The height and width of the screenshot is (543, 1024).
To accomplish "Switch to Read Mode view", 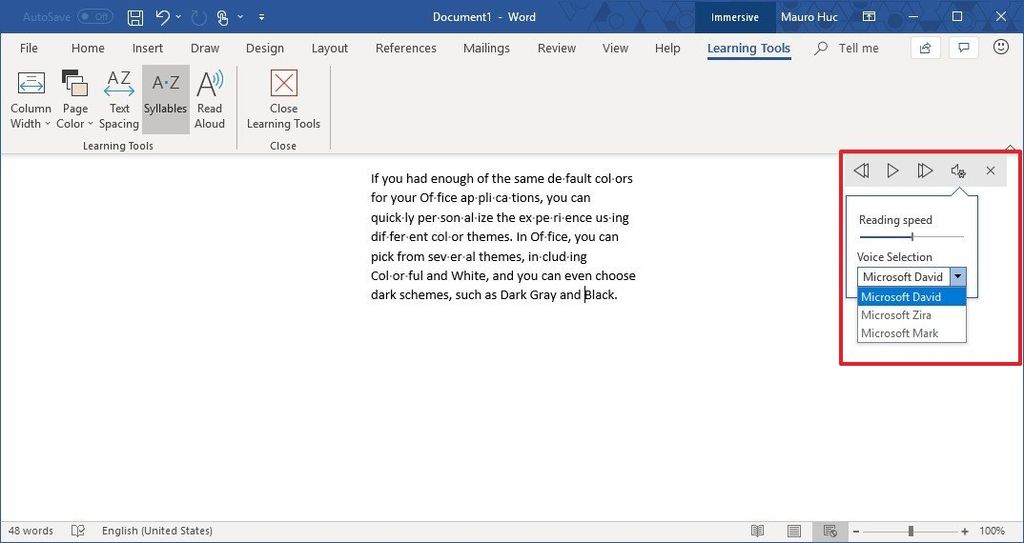I will tap(757, 531).
